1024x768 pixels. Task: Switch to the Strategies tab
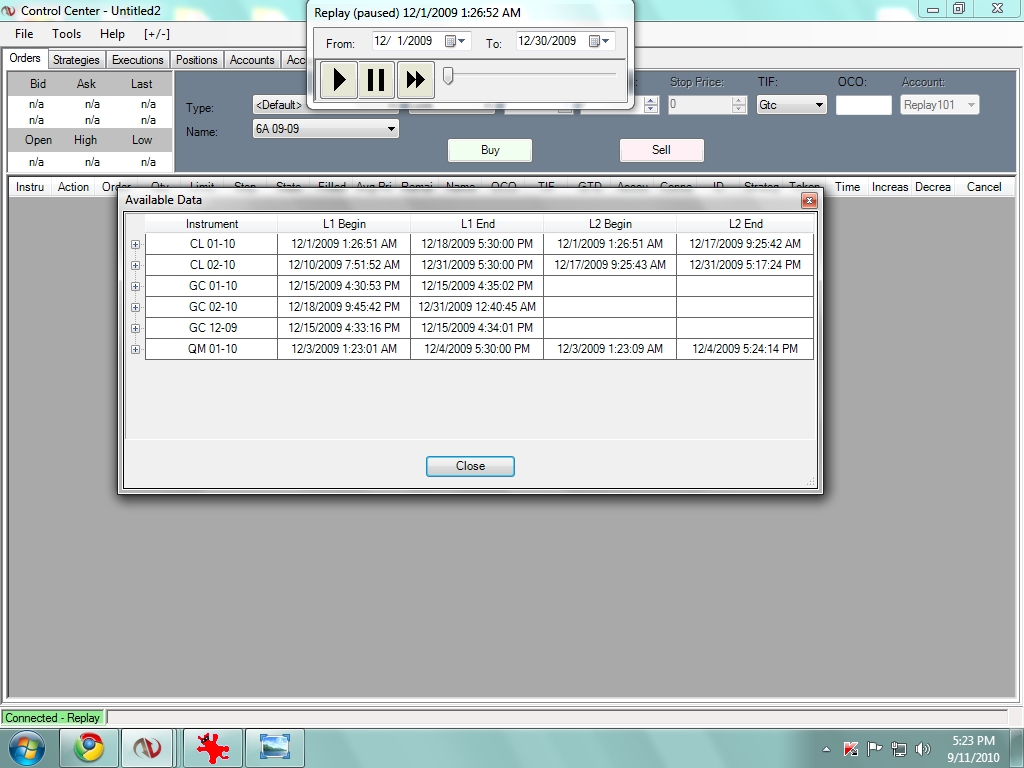click(x=76, y=60)
